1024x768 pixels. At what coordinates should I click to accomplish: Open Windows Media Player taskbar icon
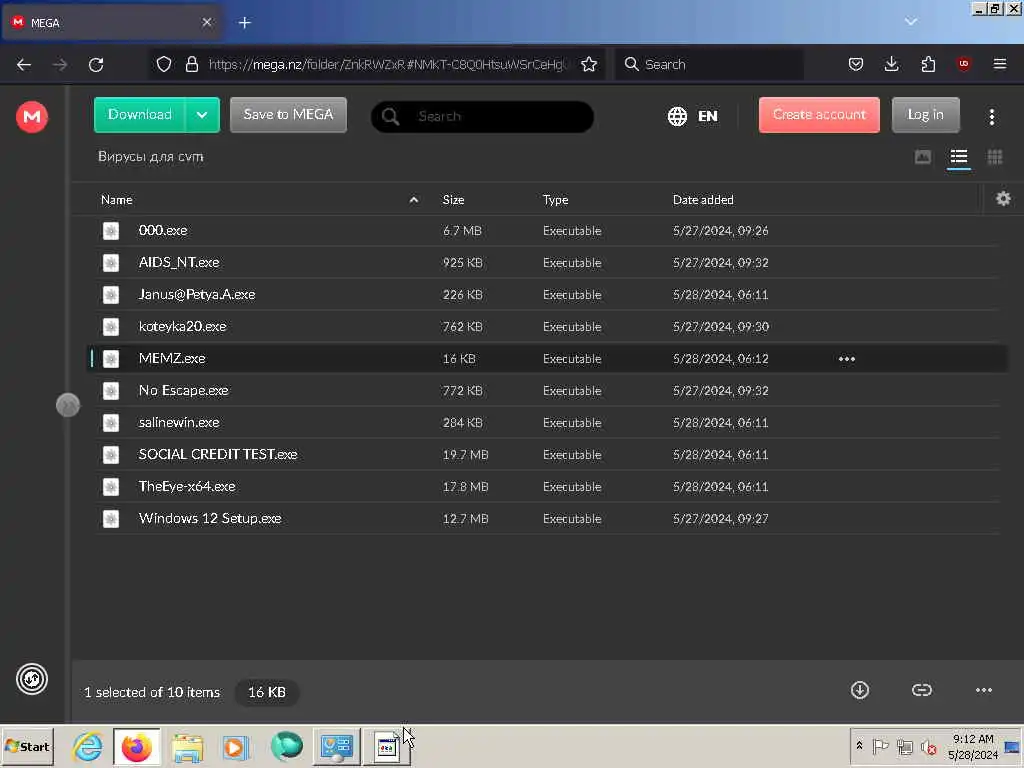[236, 746]
